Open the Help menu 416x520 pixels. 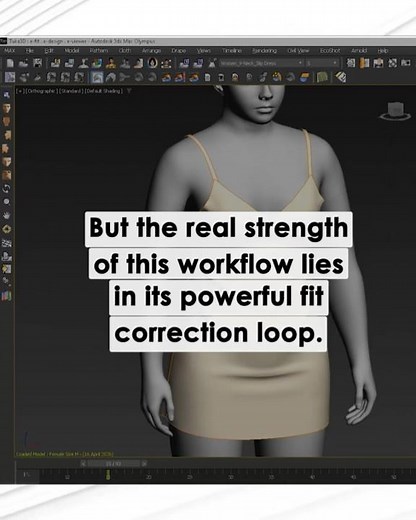382,51
